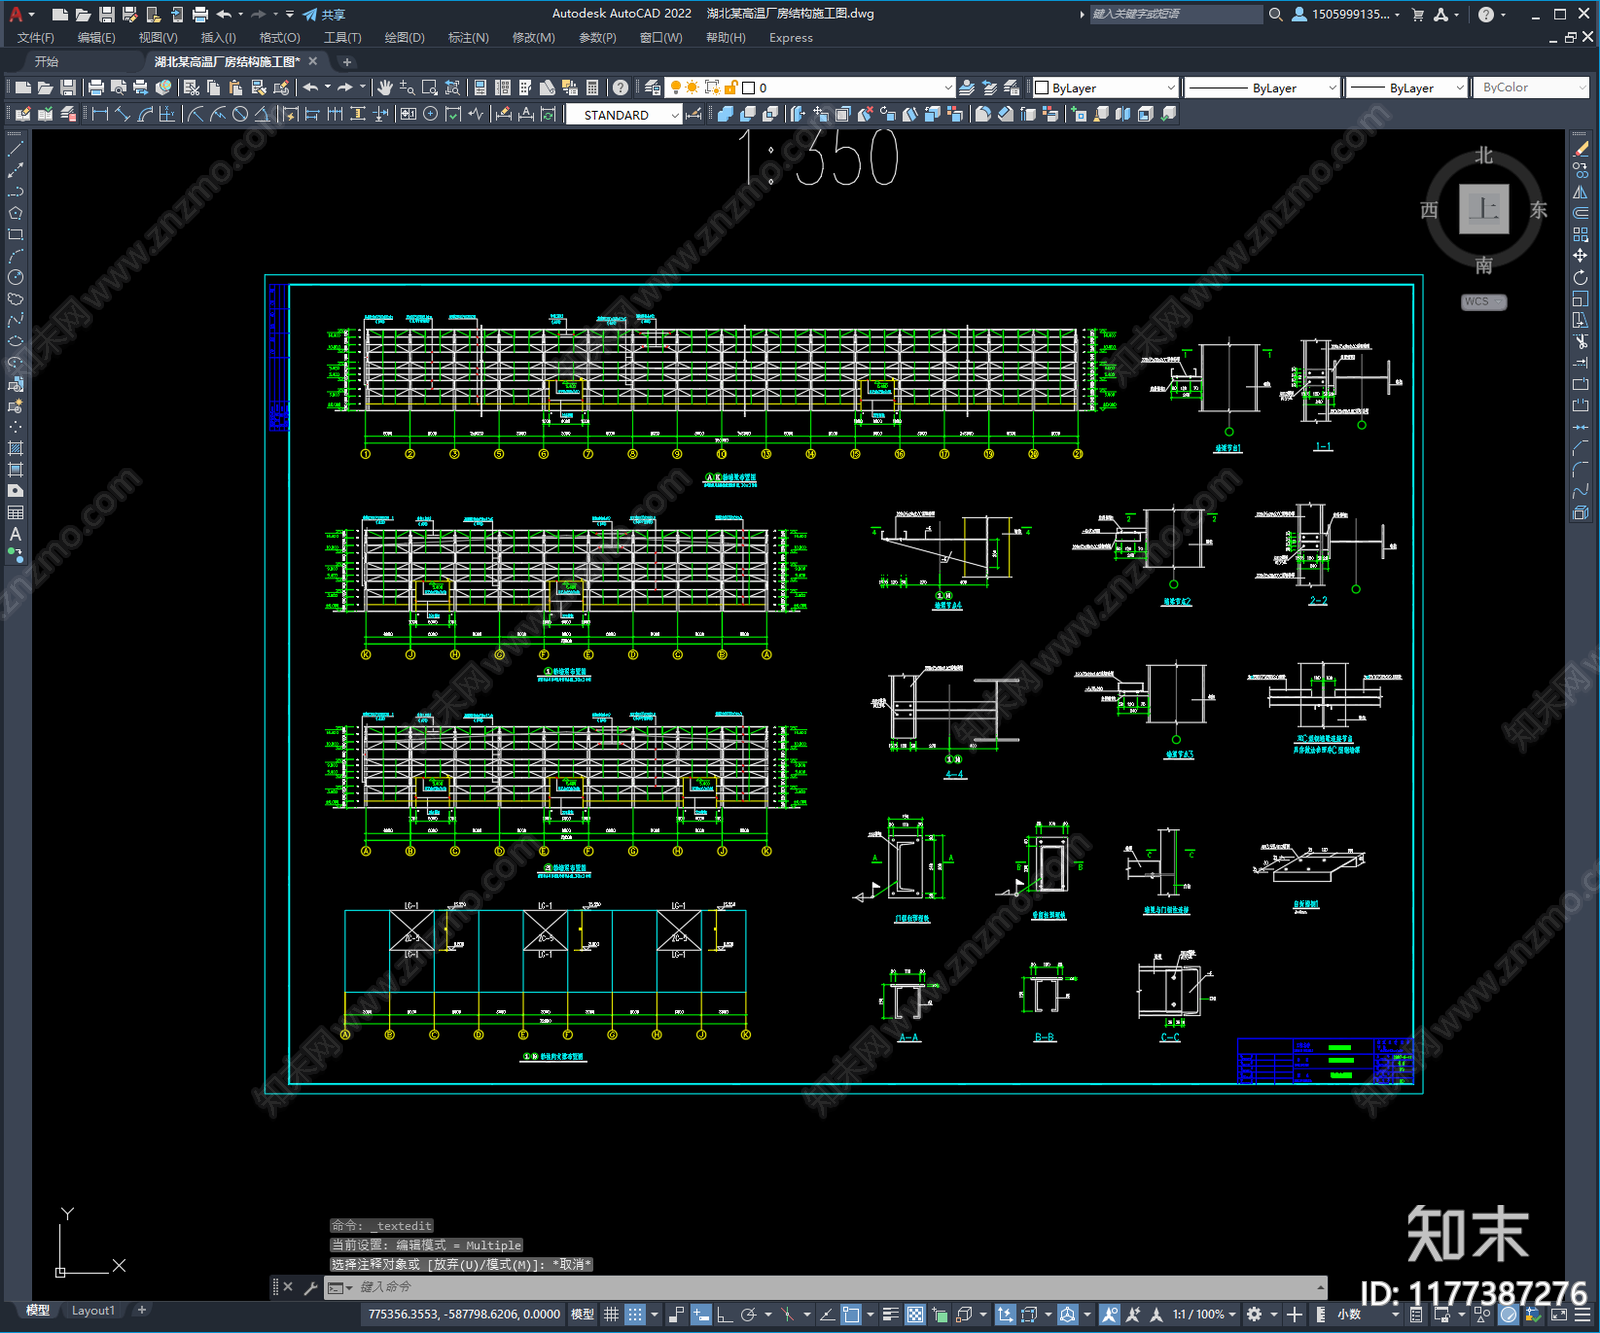Screen dimensions: 1600x1333
Task: Open the ByLayer lineweight dropdown
Action: tap(1406, 88)
